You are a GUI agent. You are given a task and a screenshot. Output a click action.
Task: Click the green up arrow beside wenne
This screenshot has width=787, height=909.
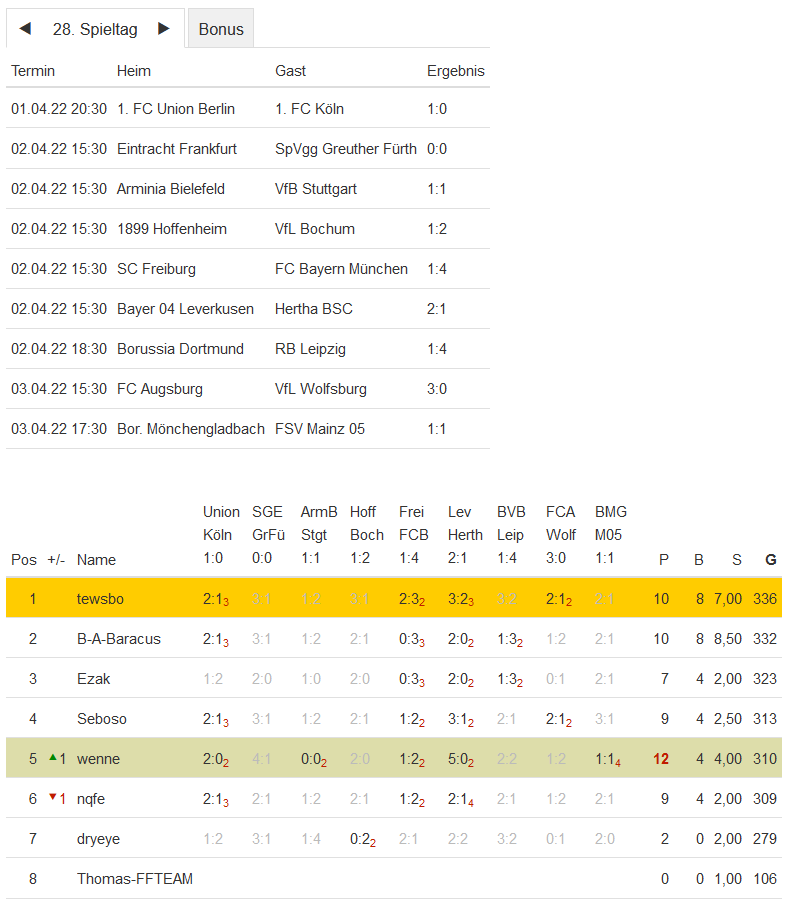coord(53,758)
